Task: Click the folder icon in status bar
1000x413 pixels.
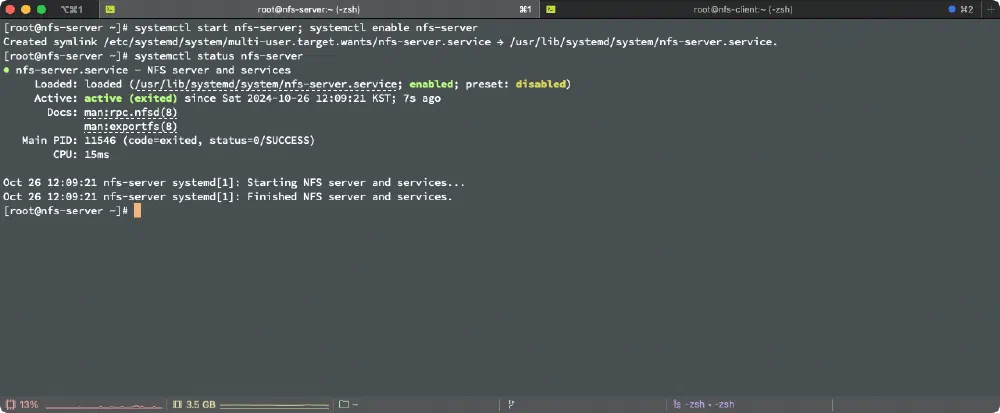Action: pos(343,405)
